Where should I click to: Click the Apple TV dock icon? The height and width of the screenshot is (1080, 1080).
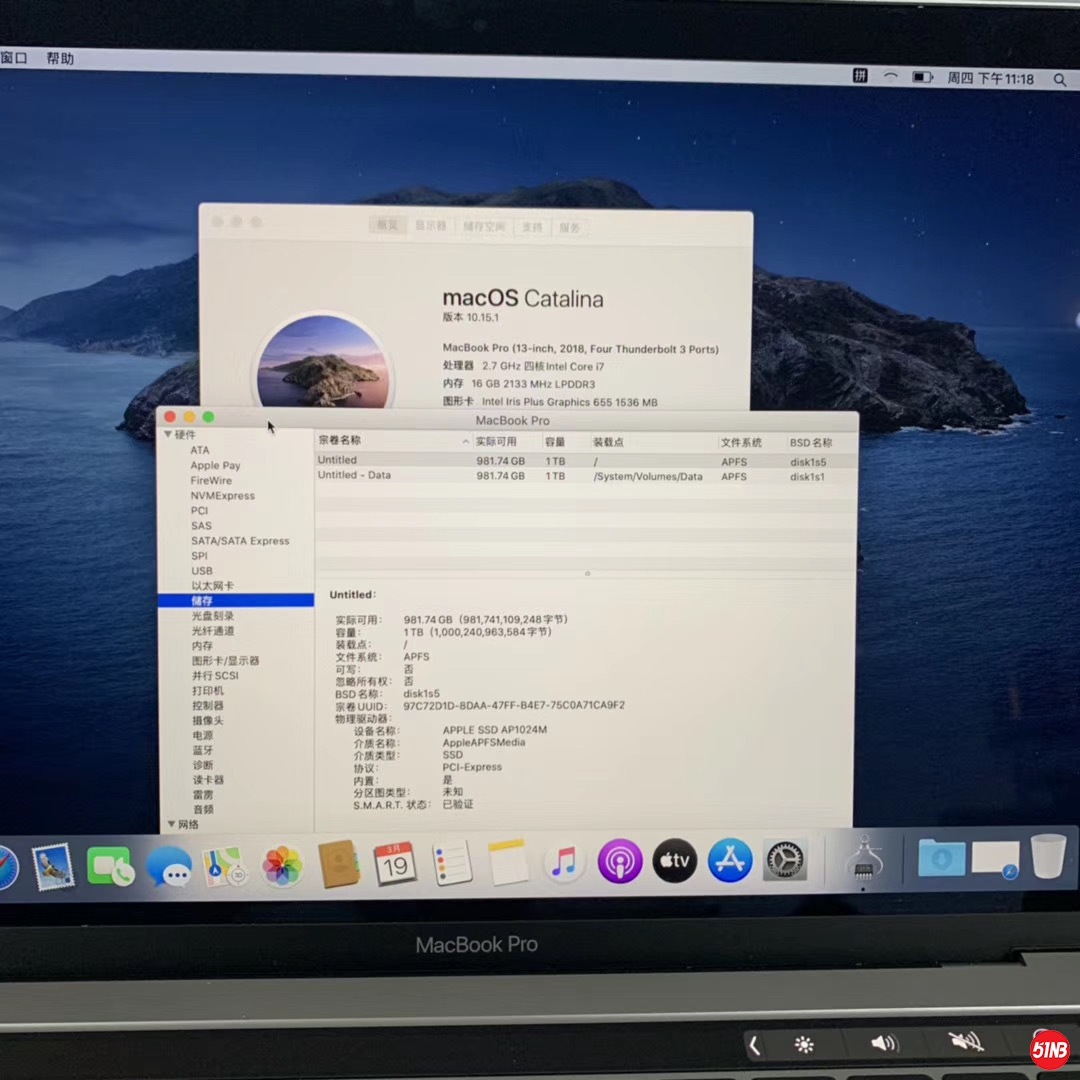coord(675,861)
